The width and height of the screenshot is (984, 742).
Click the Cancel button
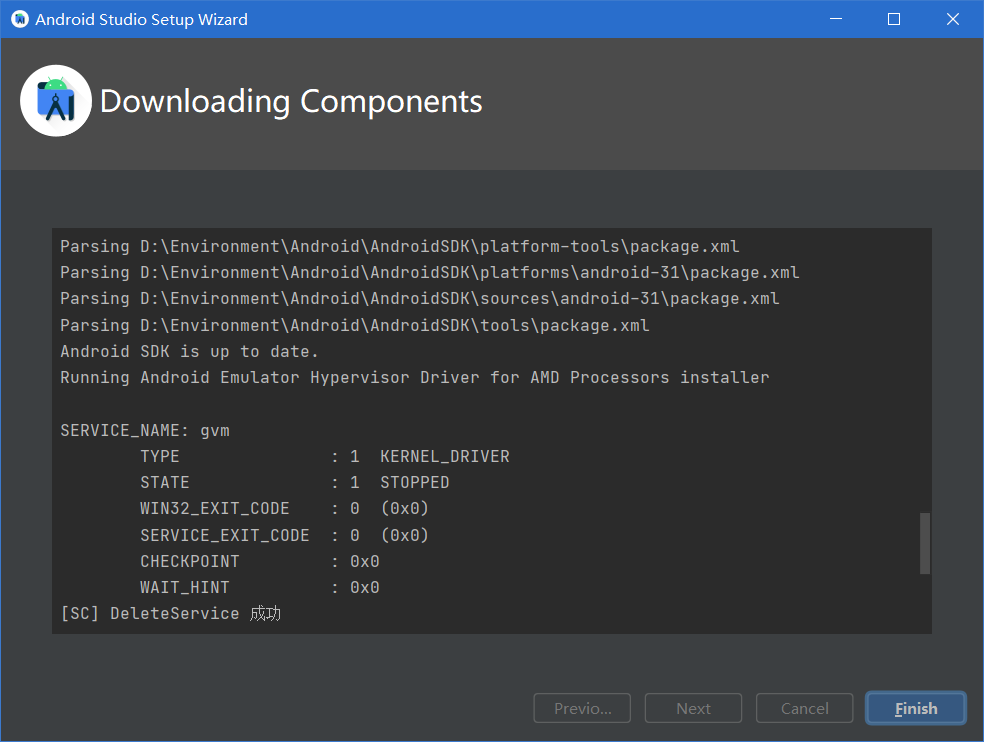coord(805,708)
